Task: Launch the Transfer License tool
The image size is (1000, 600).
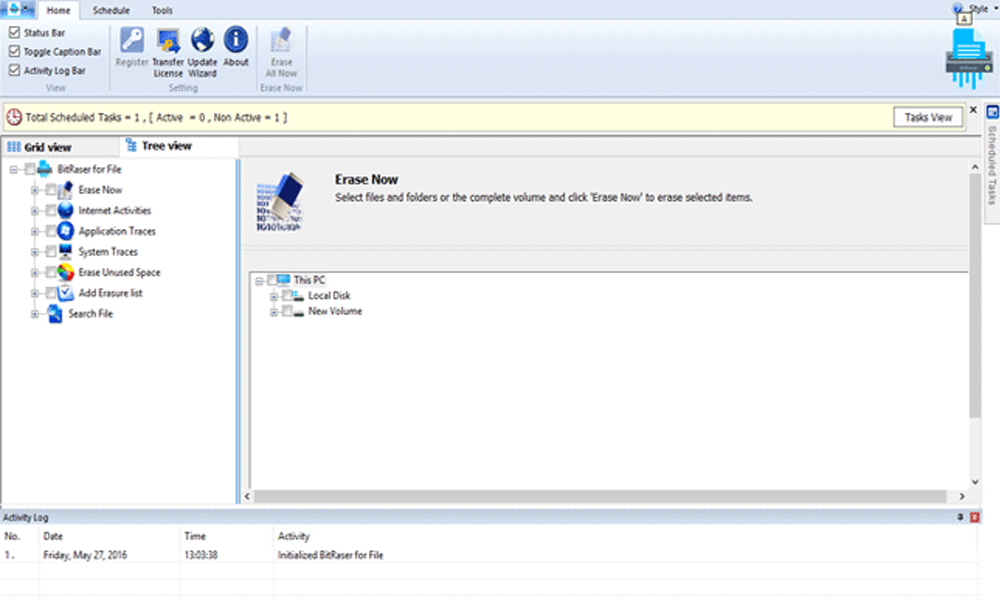Action: click(168, 40)
